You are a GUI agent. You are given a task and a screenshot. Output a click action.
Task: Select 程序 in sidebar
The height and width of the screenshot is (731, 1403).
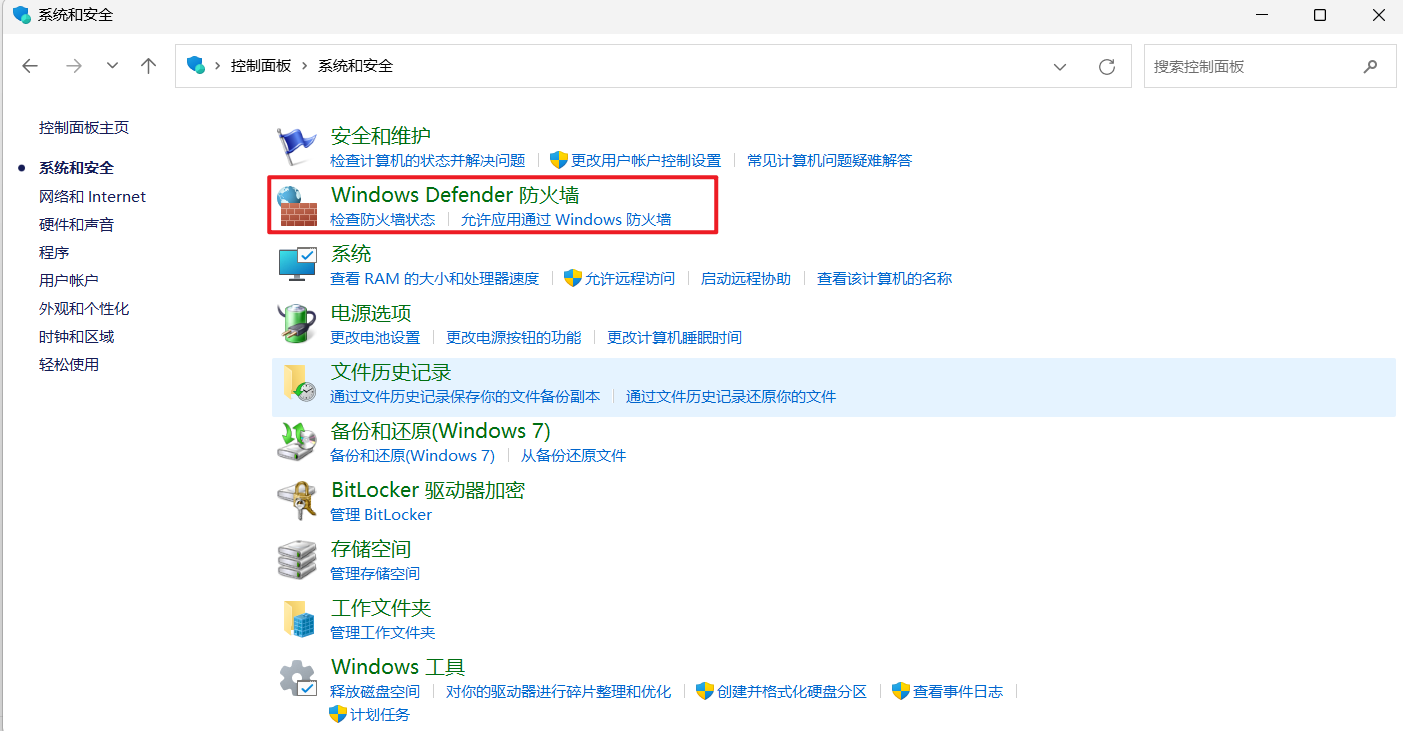point(54,252)
